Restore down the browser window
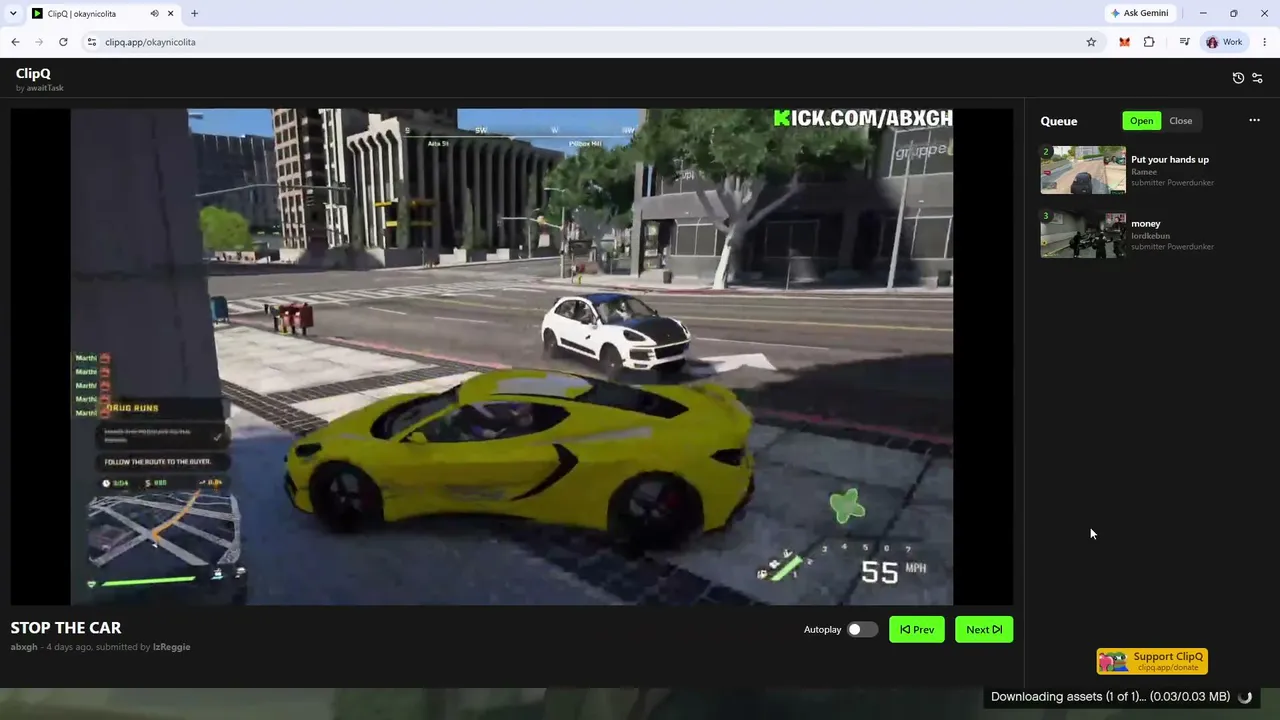The image size is (1280, 720). 1234,14
